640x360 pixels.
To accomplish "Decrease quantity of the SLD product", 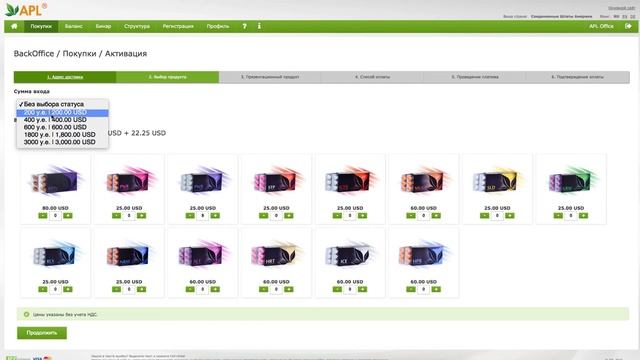I will click(484, 216).
